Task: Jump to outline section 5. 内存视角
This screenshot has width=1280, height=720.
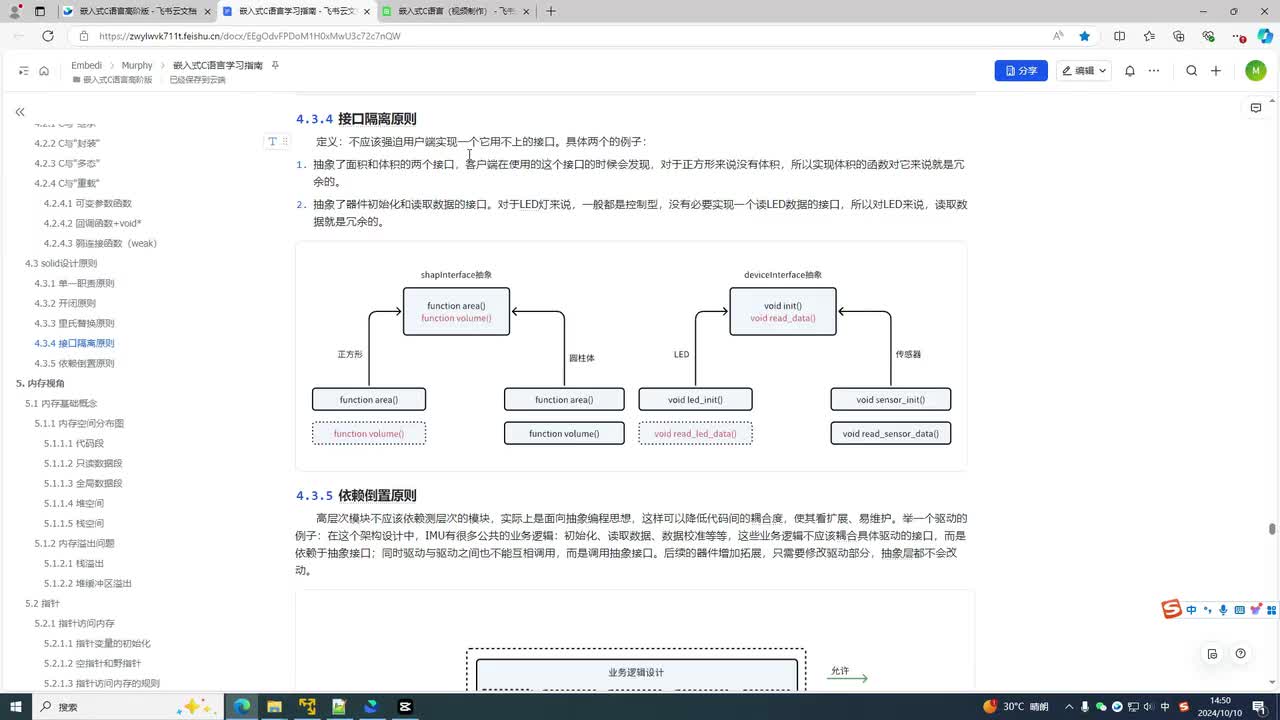Action: click(x=40, y=383)
